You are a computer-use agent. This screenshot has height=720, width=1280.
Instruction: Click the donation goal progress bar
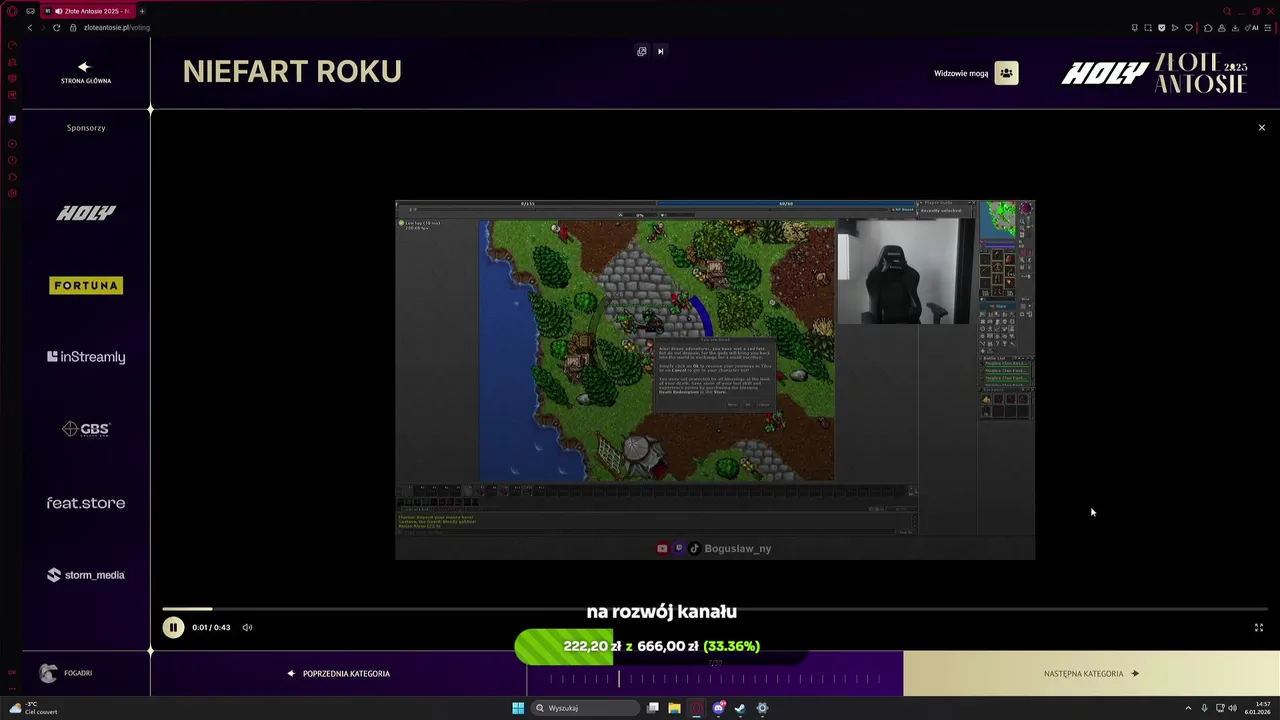[x=660, y=646]
